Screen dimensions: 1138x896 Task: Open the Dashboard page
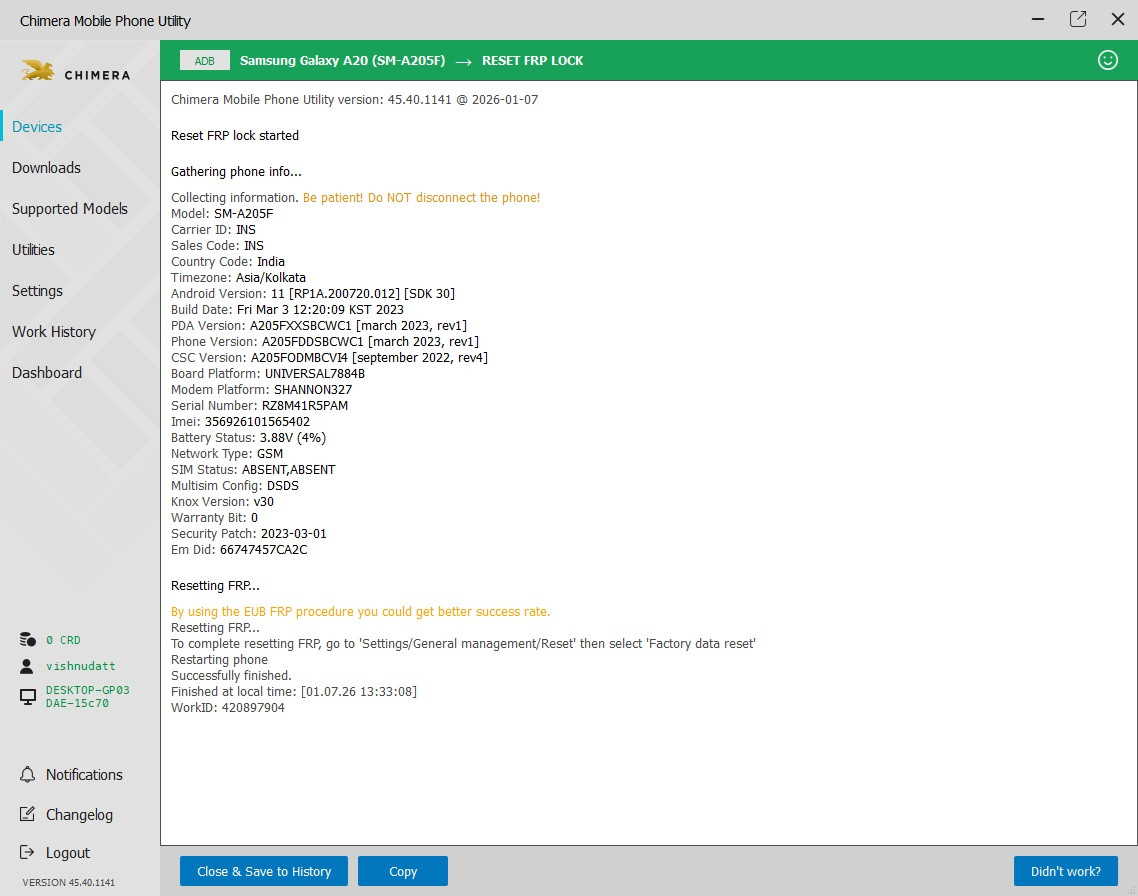point(46,373)
